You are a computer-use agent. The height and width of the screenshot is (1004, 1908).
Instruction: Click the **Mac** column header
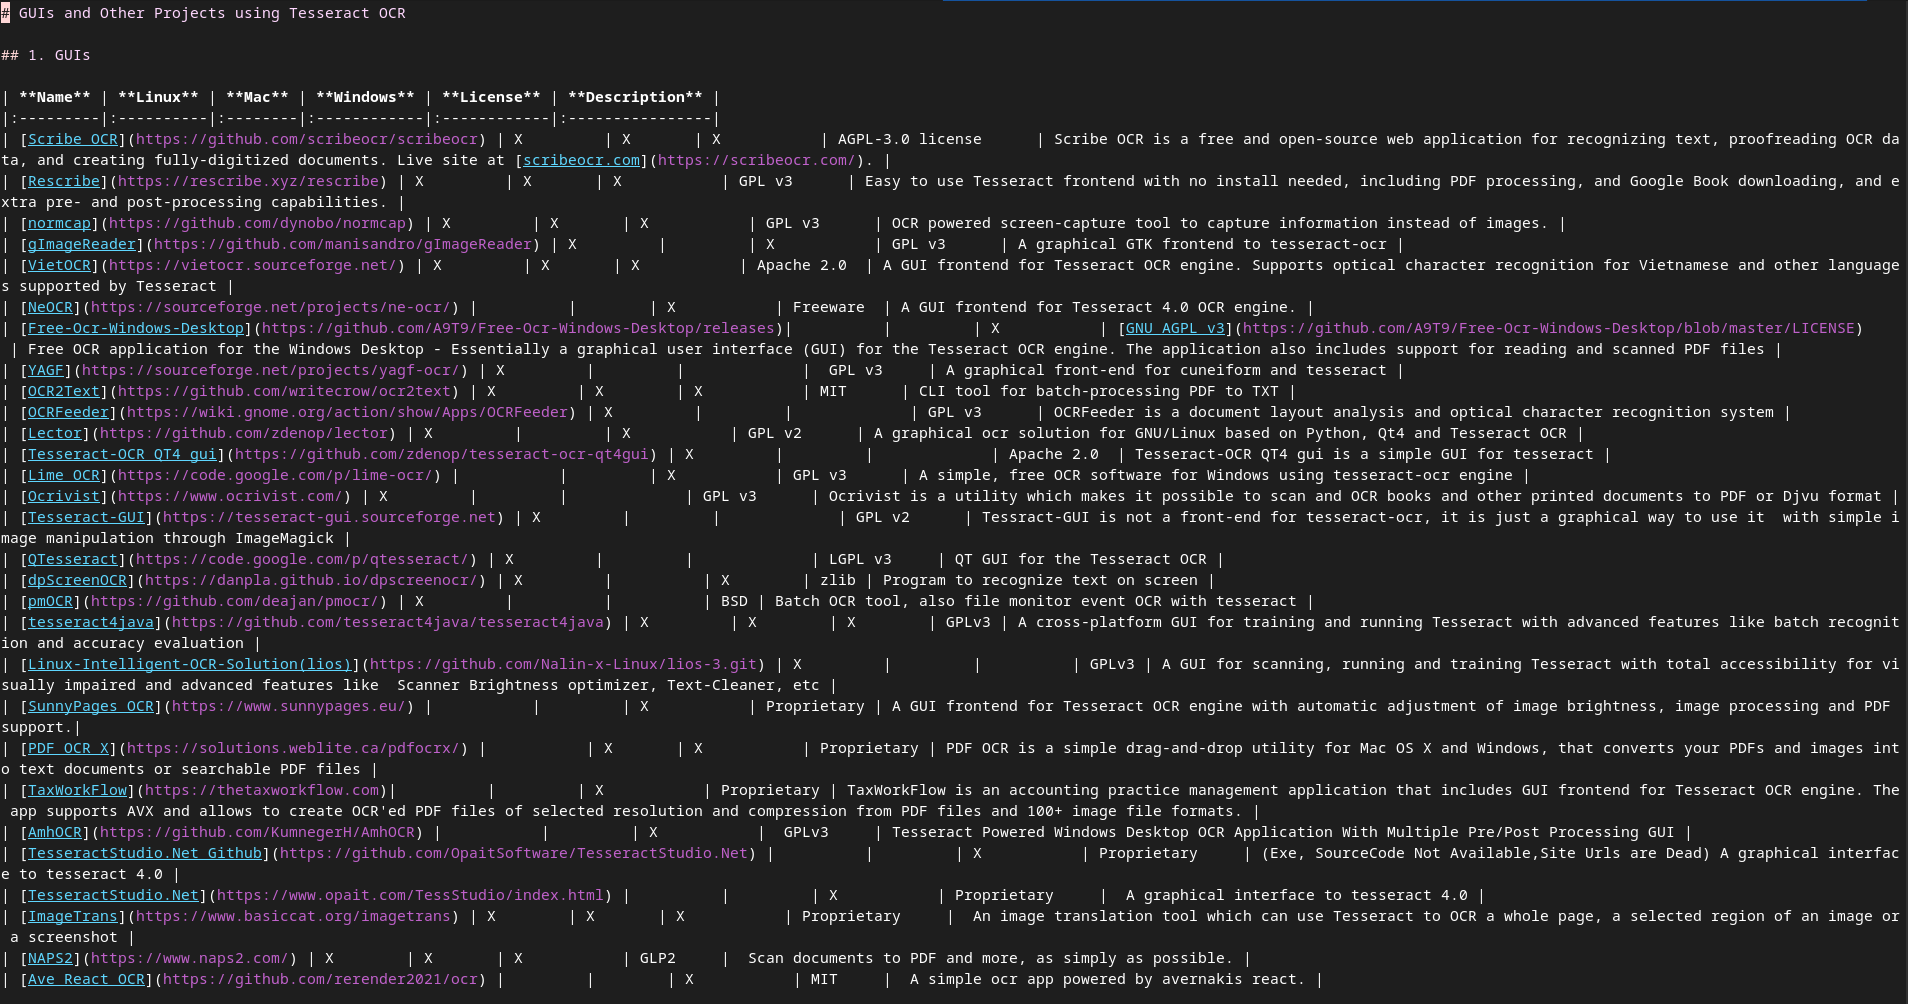[257, 97]
